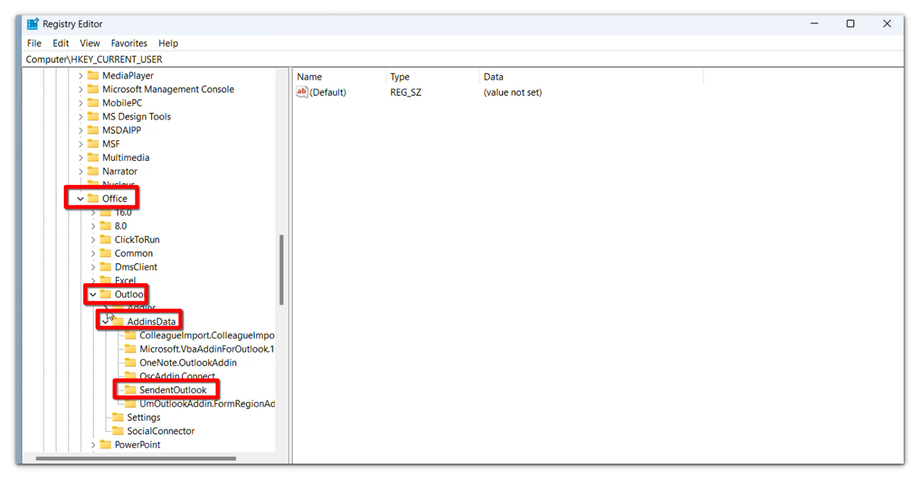Open the Edit menu
920x481 pixels.
pyautogui.click(x=60, y=43)
